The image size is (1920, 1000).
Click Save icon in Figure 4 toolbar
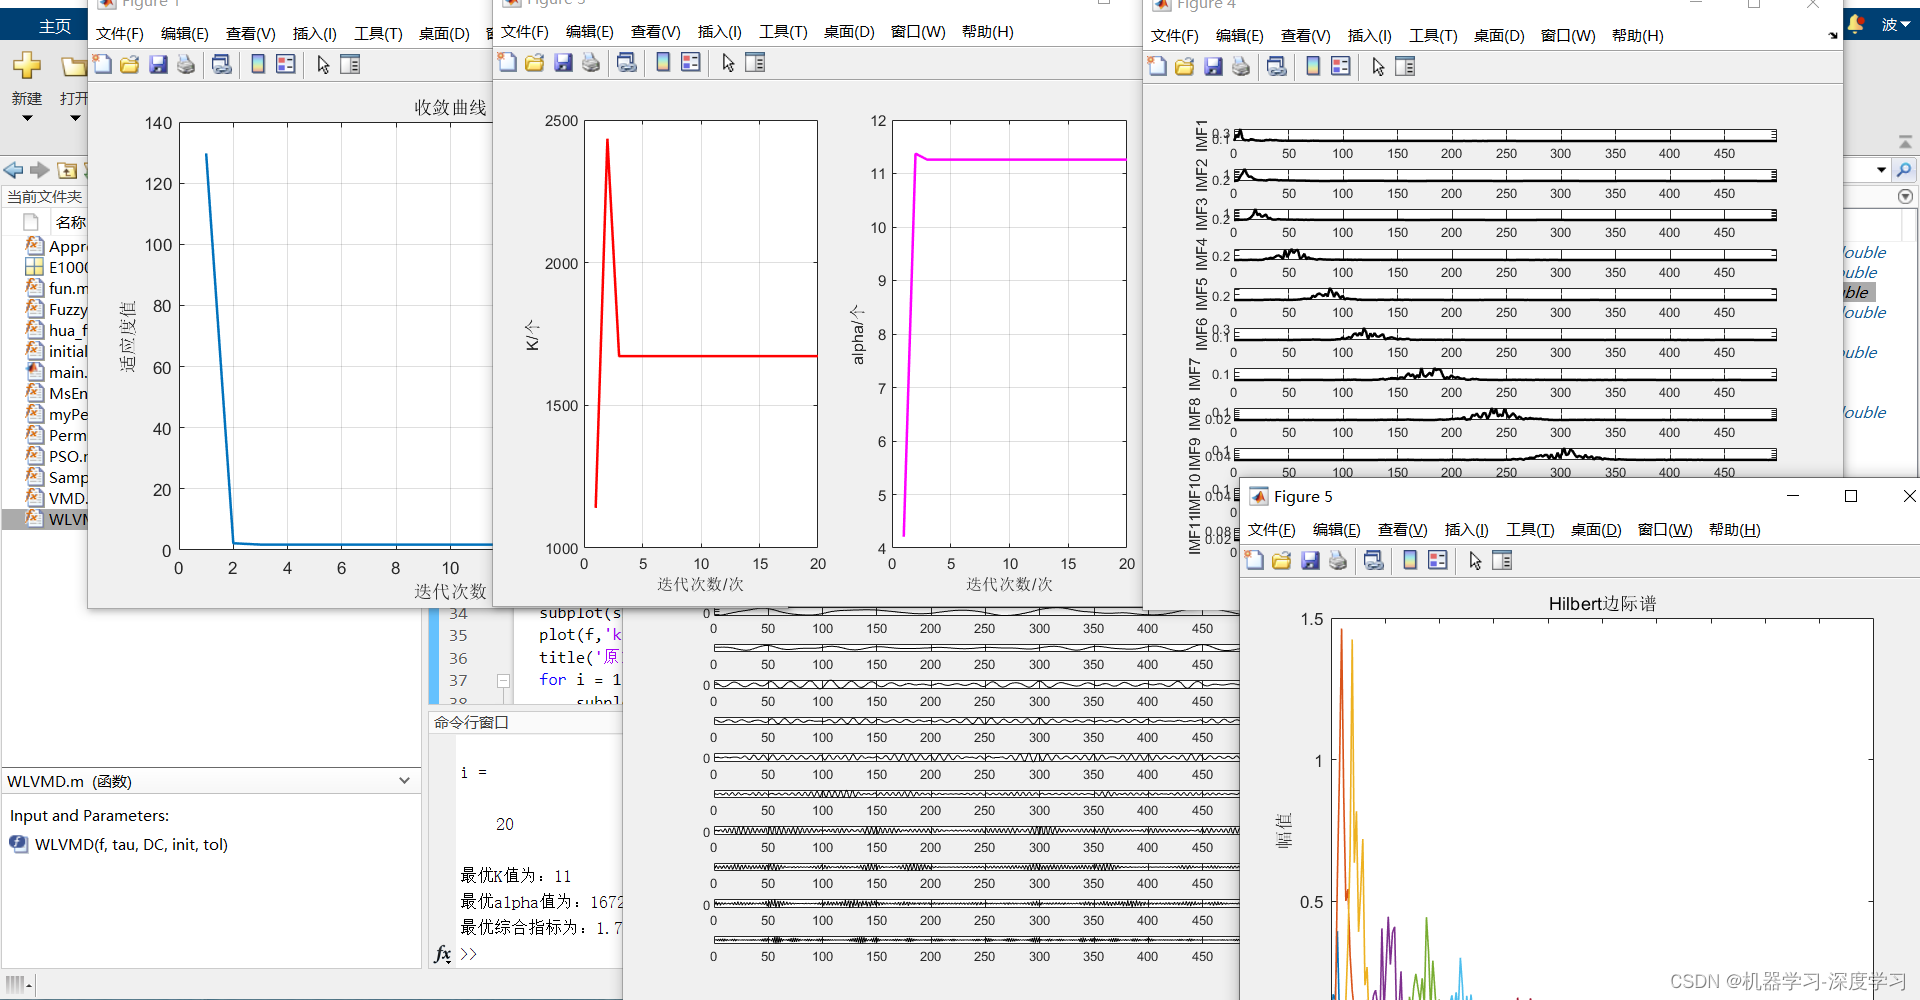(1213, 66)
